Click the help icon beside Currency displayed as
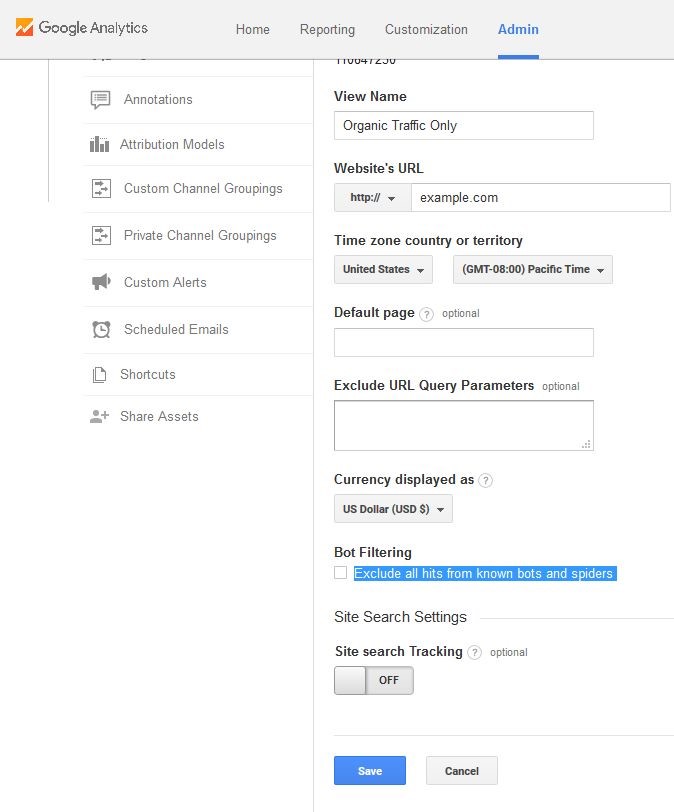Viewport: 674px width, 812px height. click(x=485, y=481)
